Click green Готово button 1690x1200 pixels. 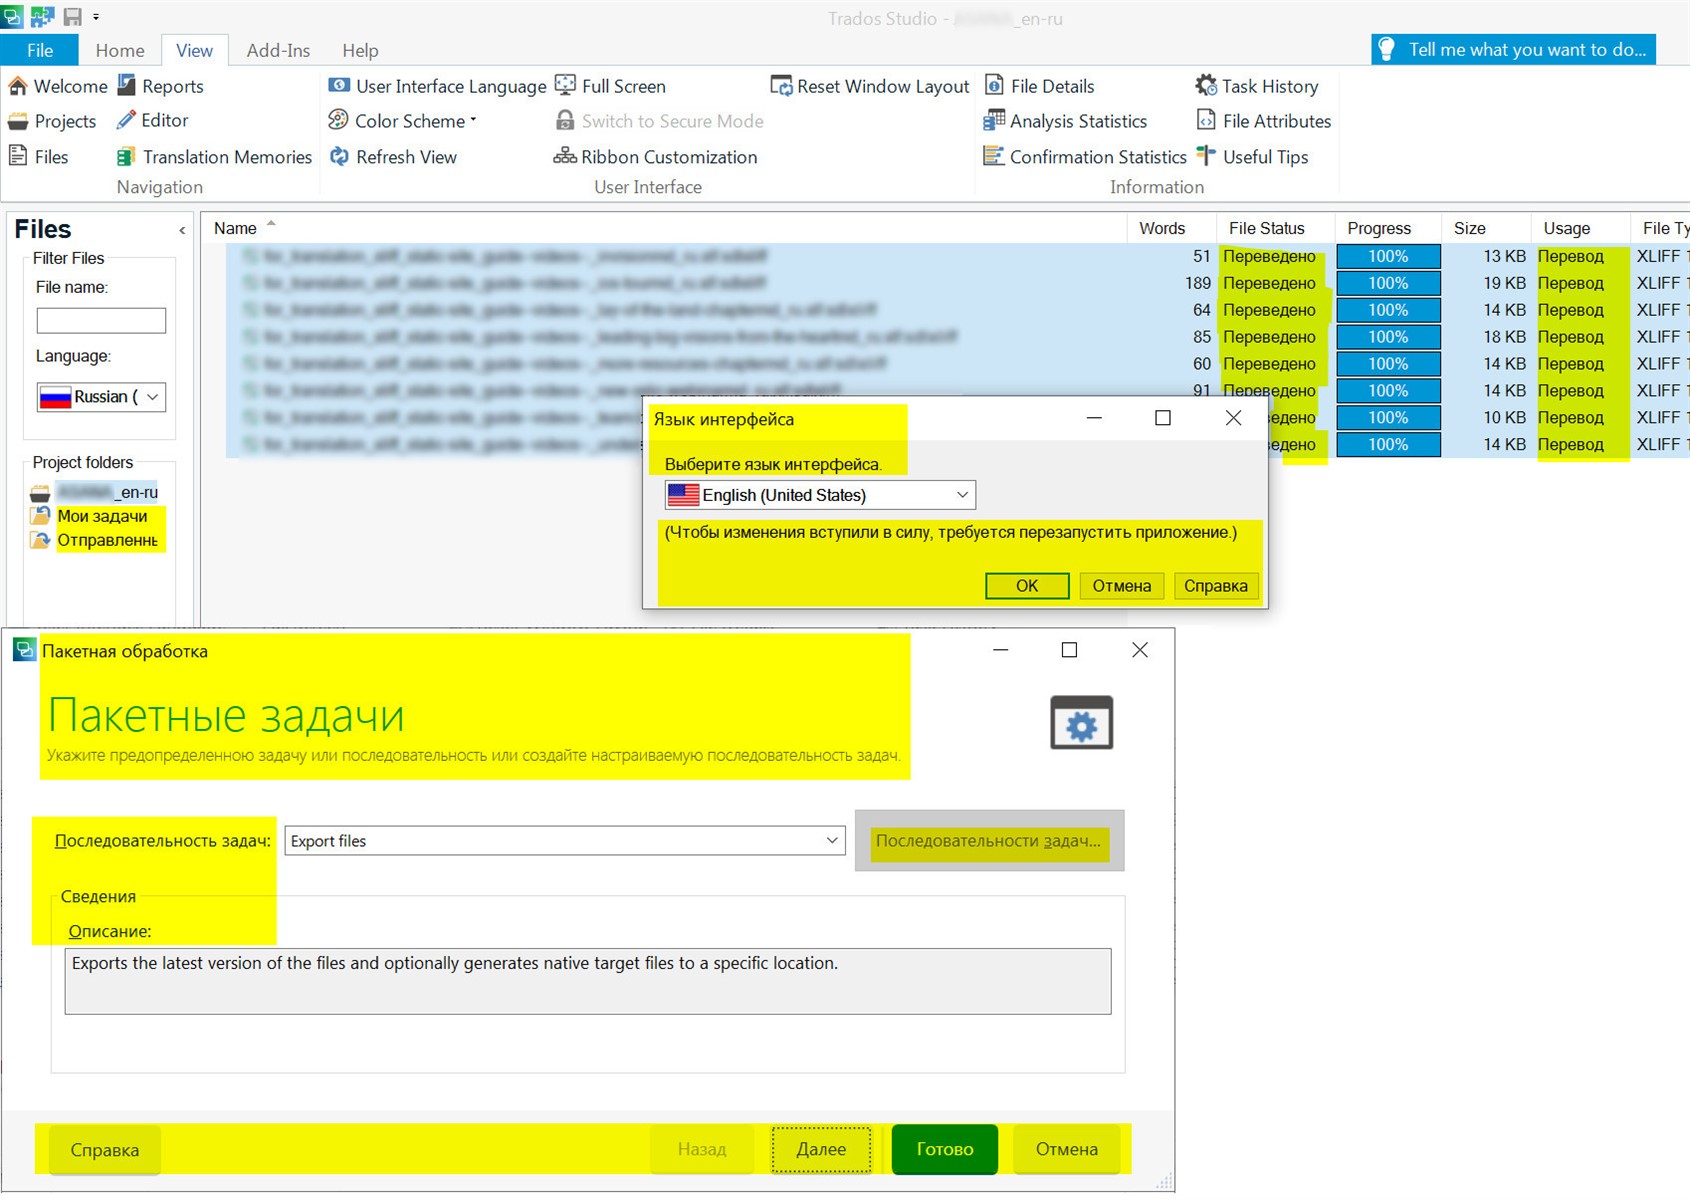pos(945,1150)
